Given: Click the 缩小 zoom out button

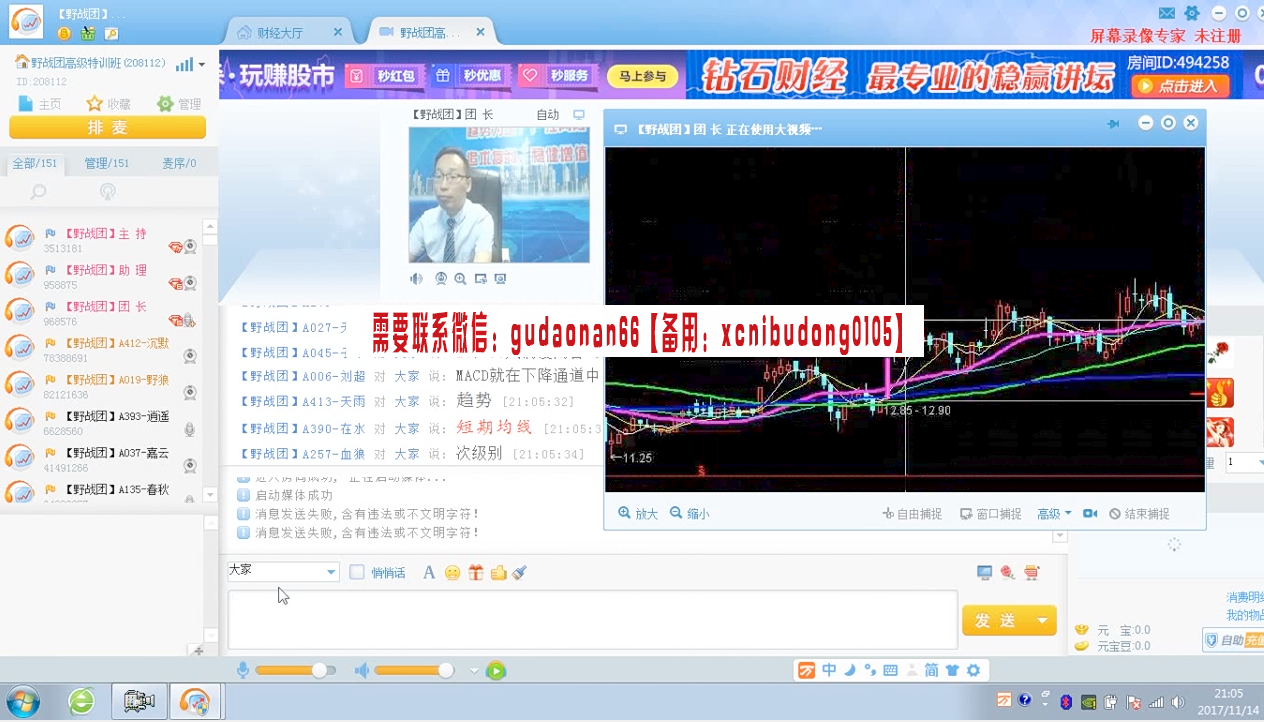Looking at the screenshot, I should 690,513.
